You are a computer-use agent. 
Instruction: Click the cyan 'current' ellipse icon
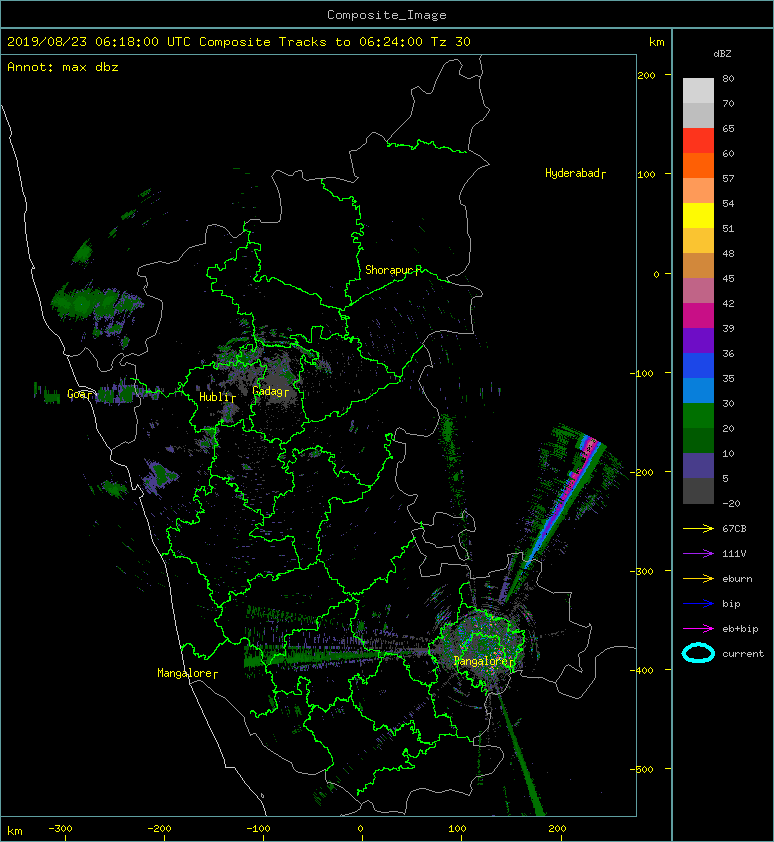click(698, 653)
